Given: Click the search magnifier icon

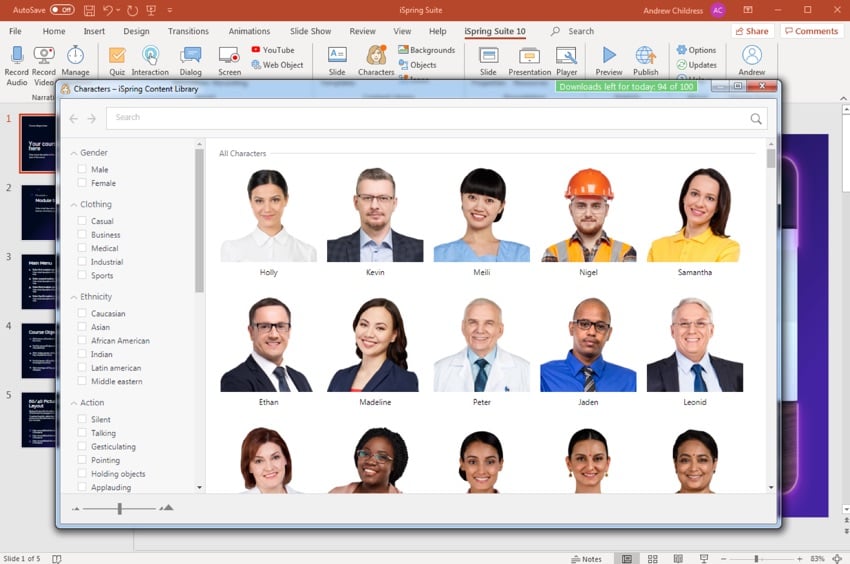Looking at the screenshot, I should click(756, 119).
